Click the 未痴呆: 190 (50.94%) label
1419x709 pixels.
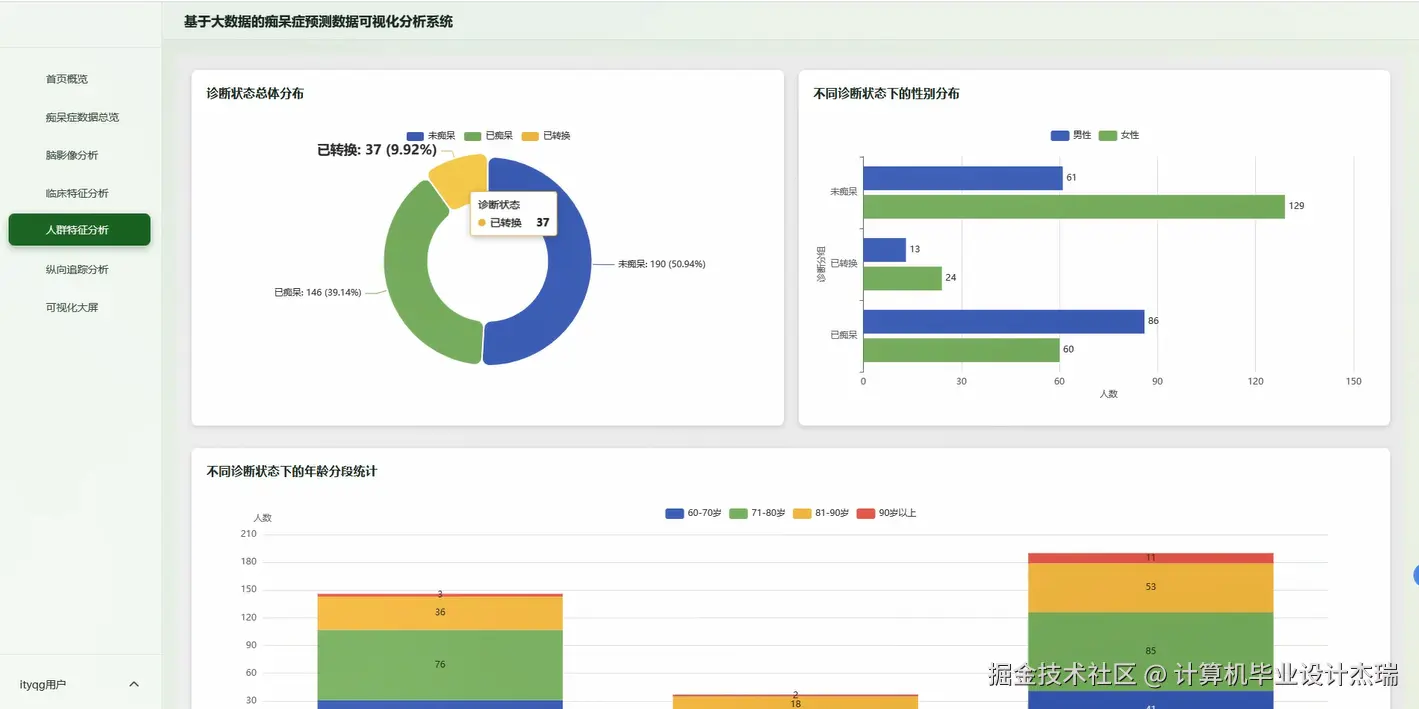click(x=661, y=264)
